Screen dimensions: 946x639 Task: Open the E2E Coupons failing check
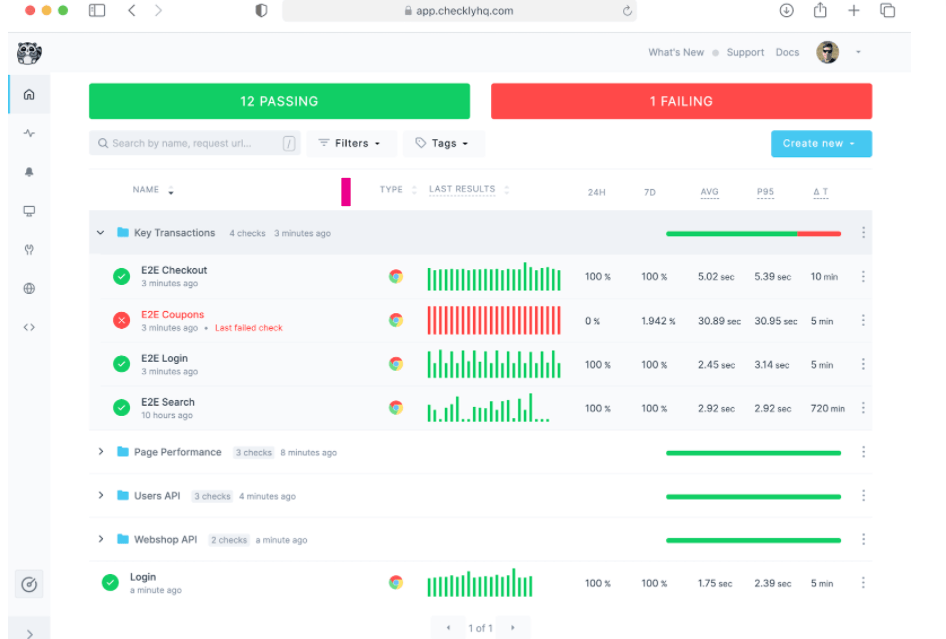point(173,314)
